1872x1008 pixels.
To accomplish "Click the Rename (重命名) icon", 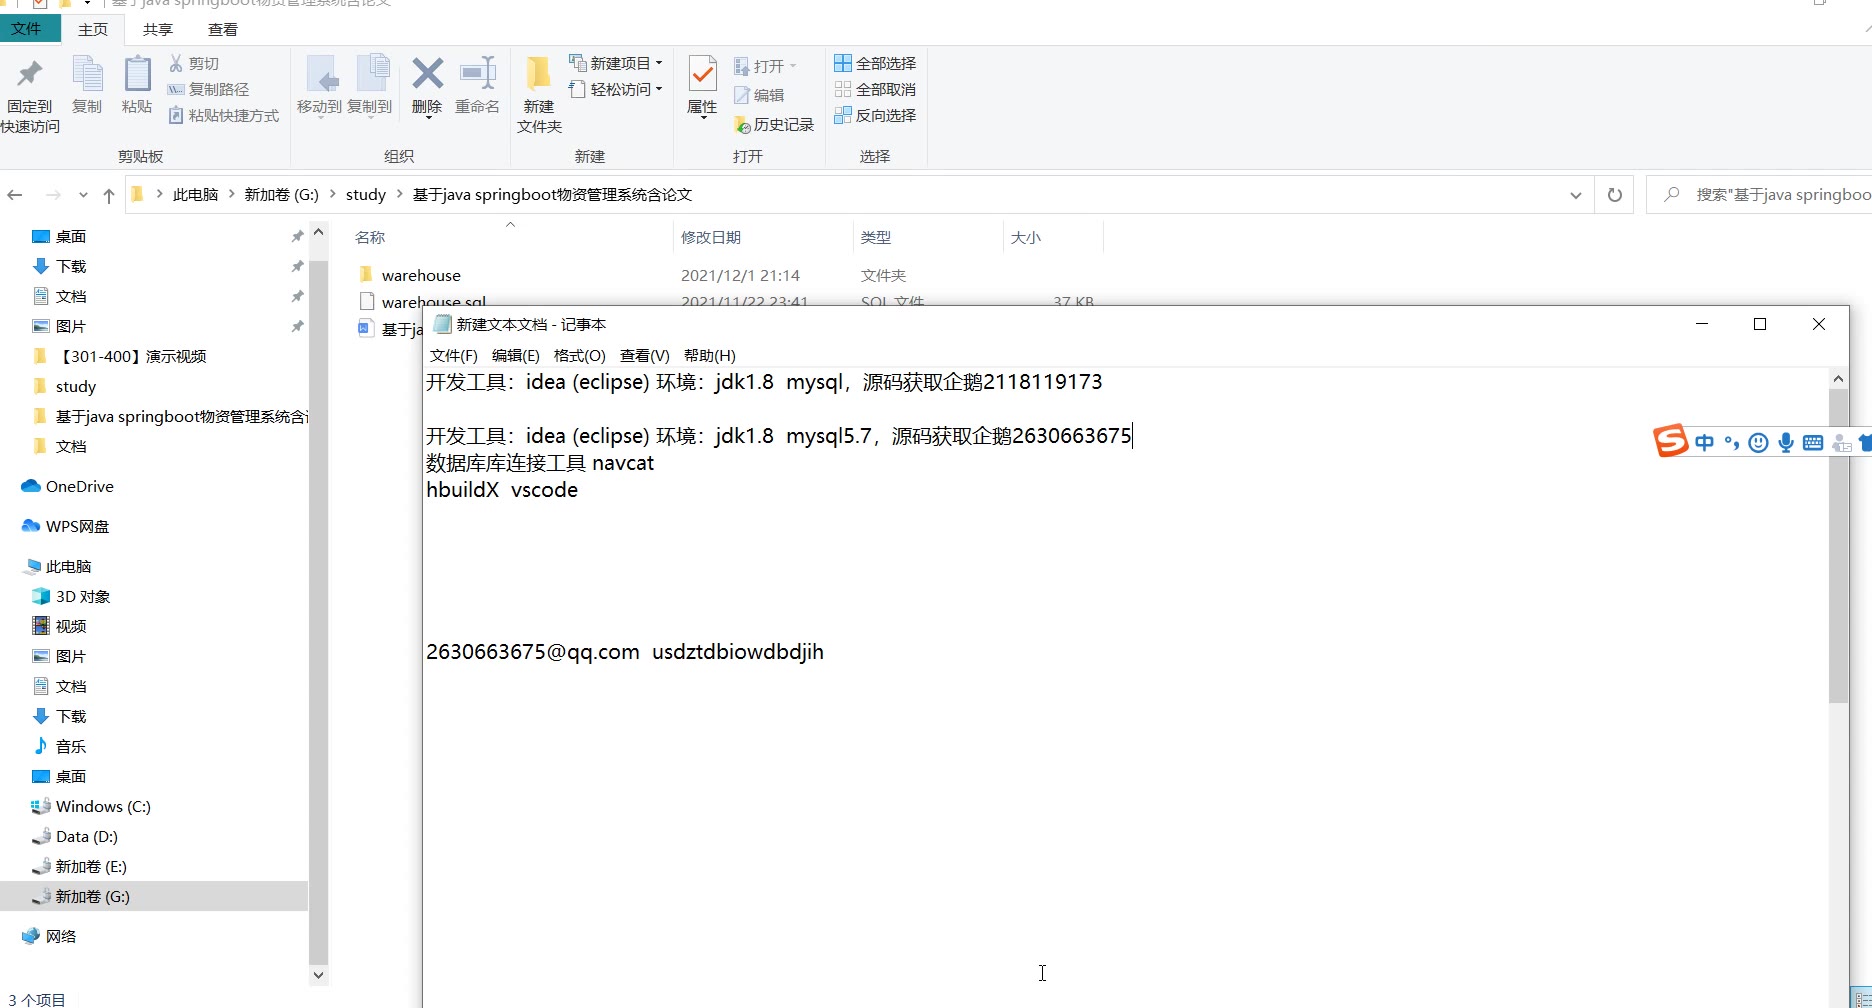I will point(477,73).
